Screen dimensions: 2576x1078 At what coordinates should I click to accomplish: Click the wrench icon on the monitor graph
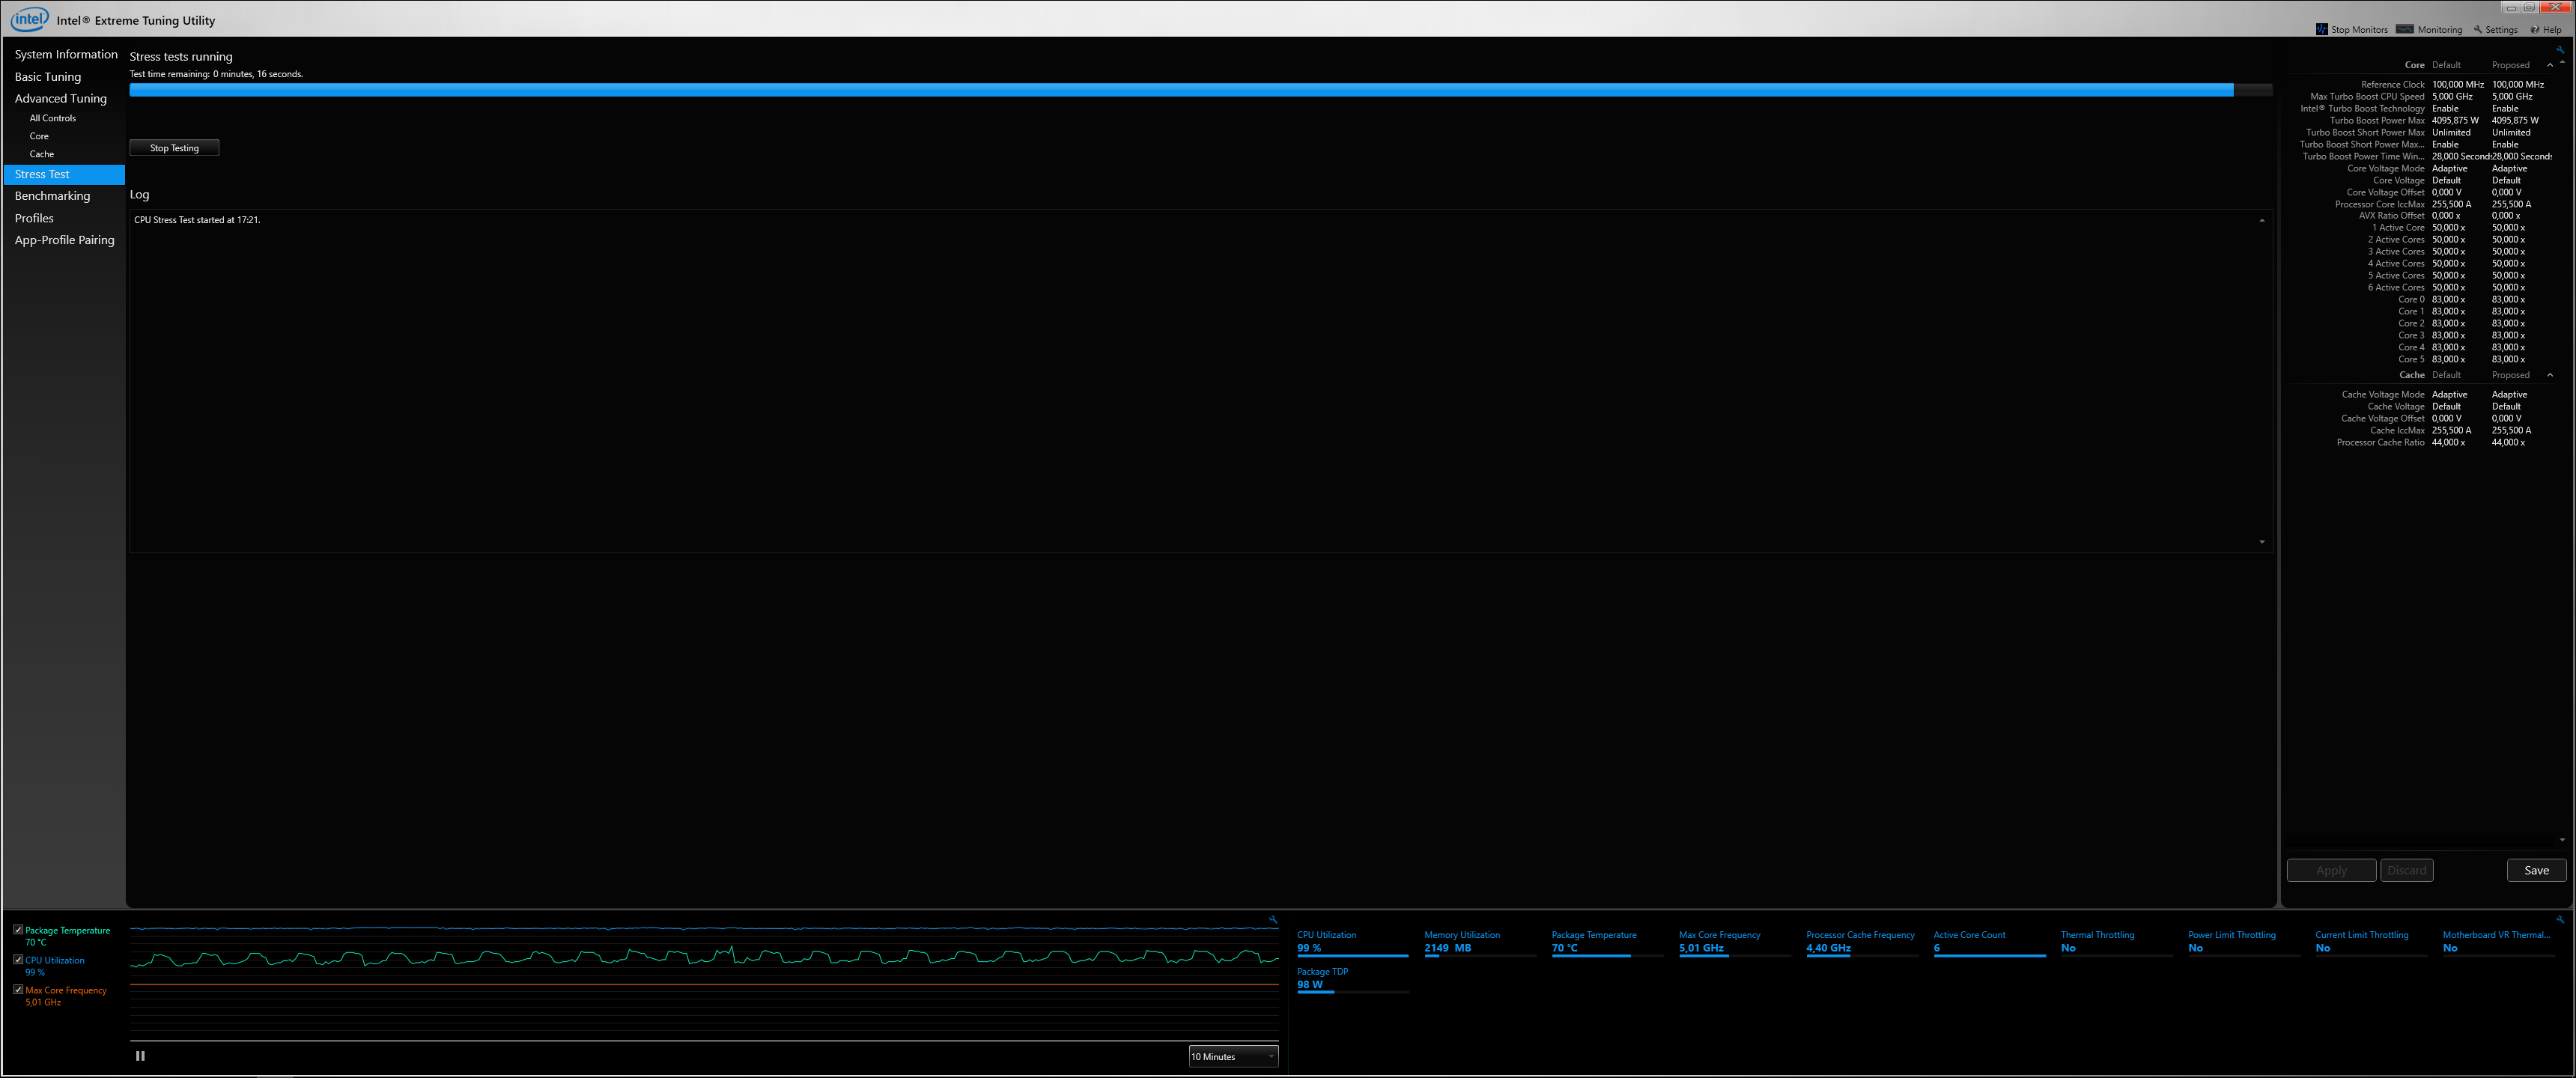[1272, 919]
